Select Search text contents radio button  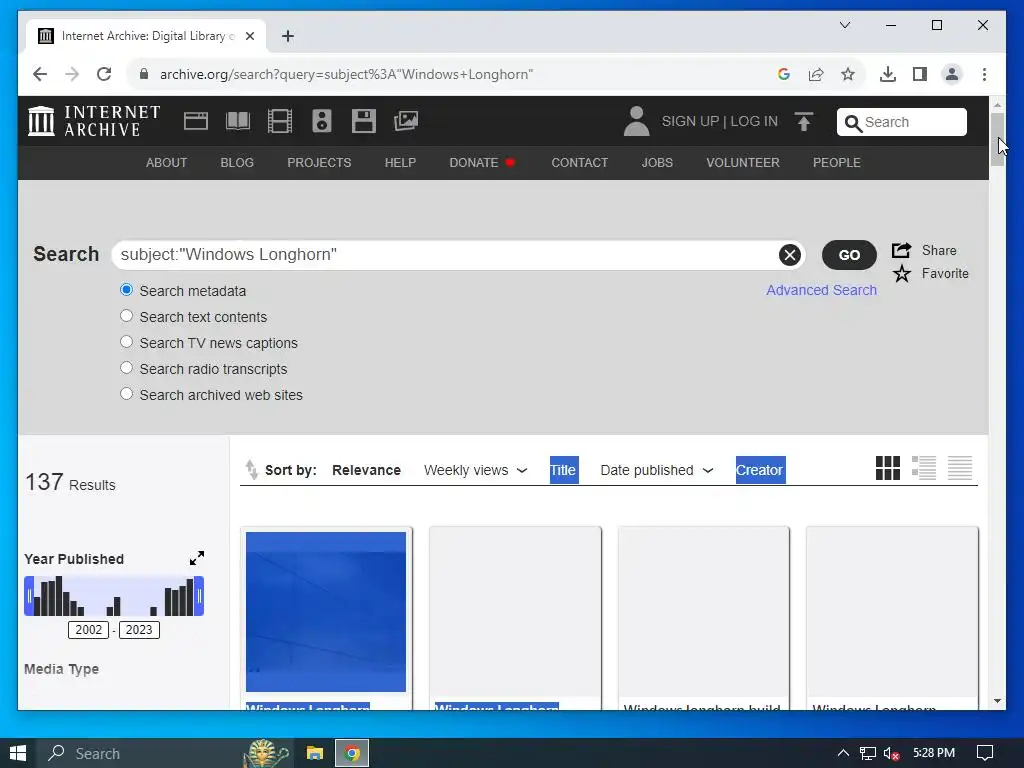click(x=127, y=316)
